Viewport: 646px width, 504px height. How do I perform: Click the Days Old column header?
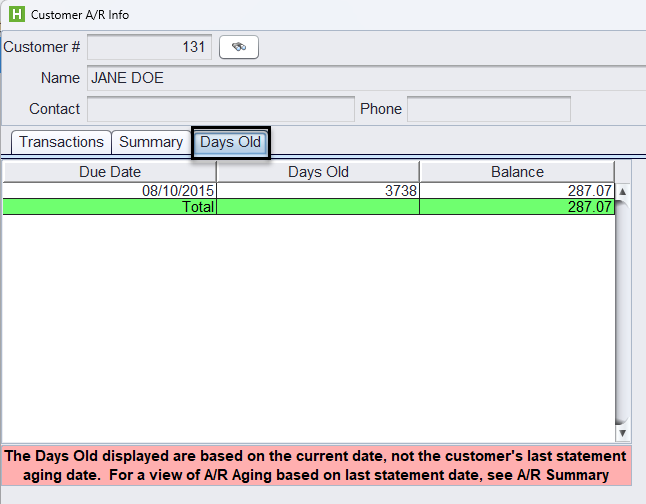(x=318, y=172)
